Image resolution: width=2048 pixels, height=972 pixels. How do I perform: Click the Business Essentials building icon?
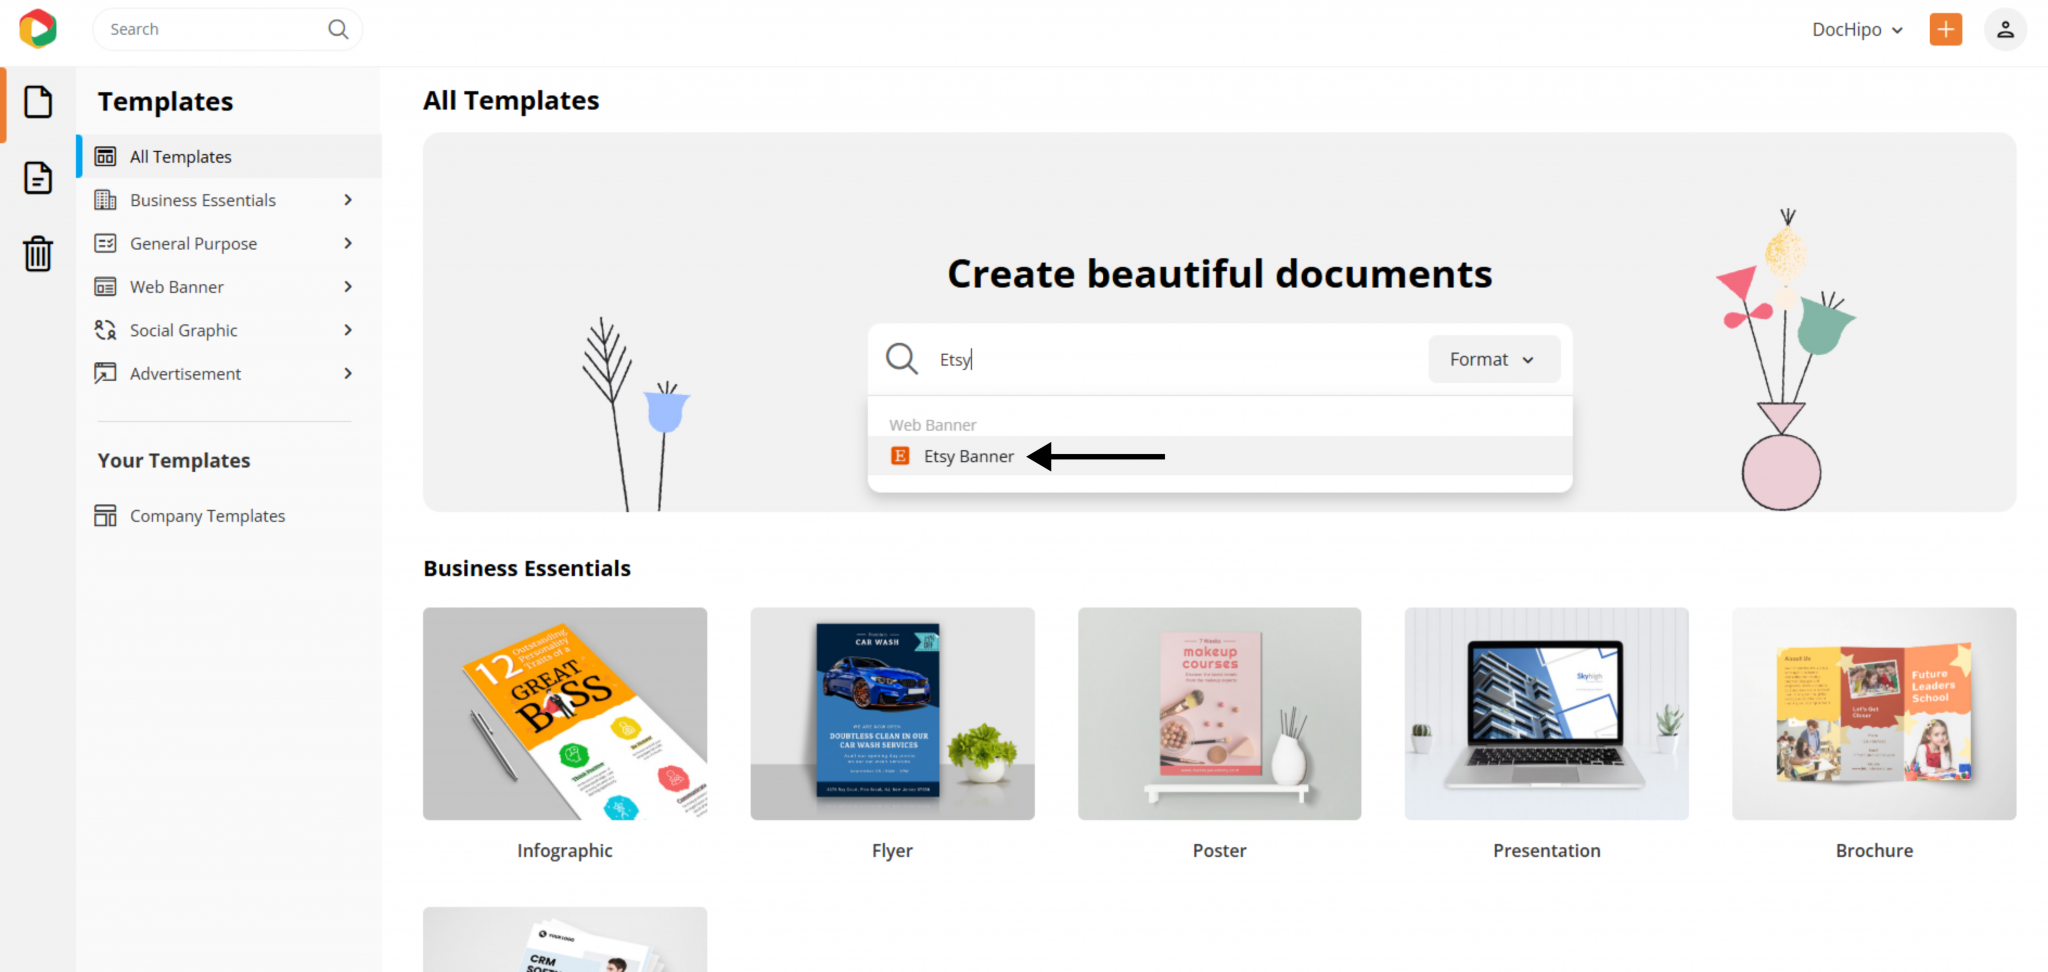click(106, 199)
